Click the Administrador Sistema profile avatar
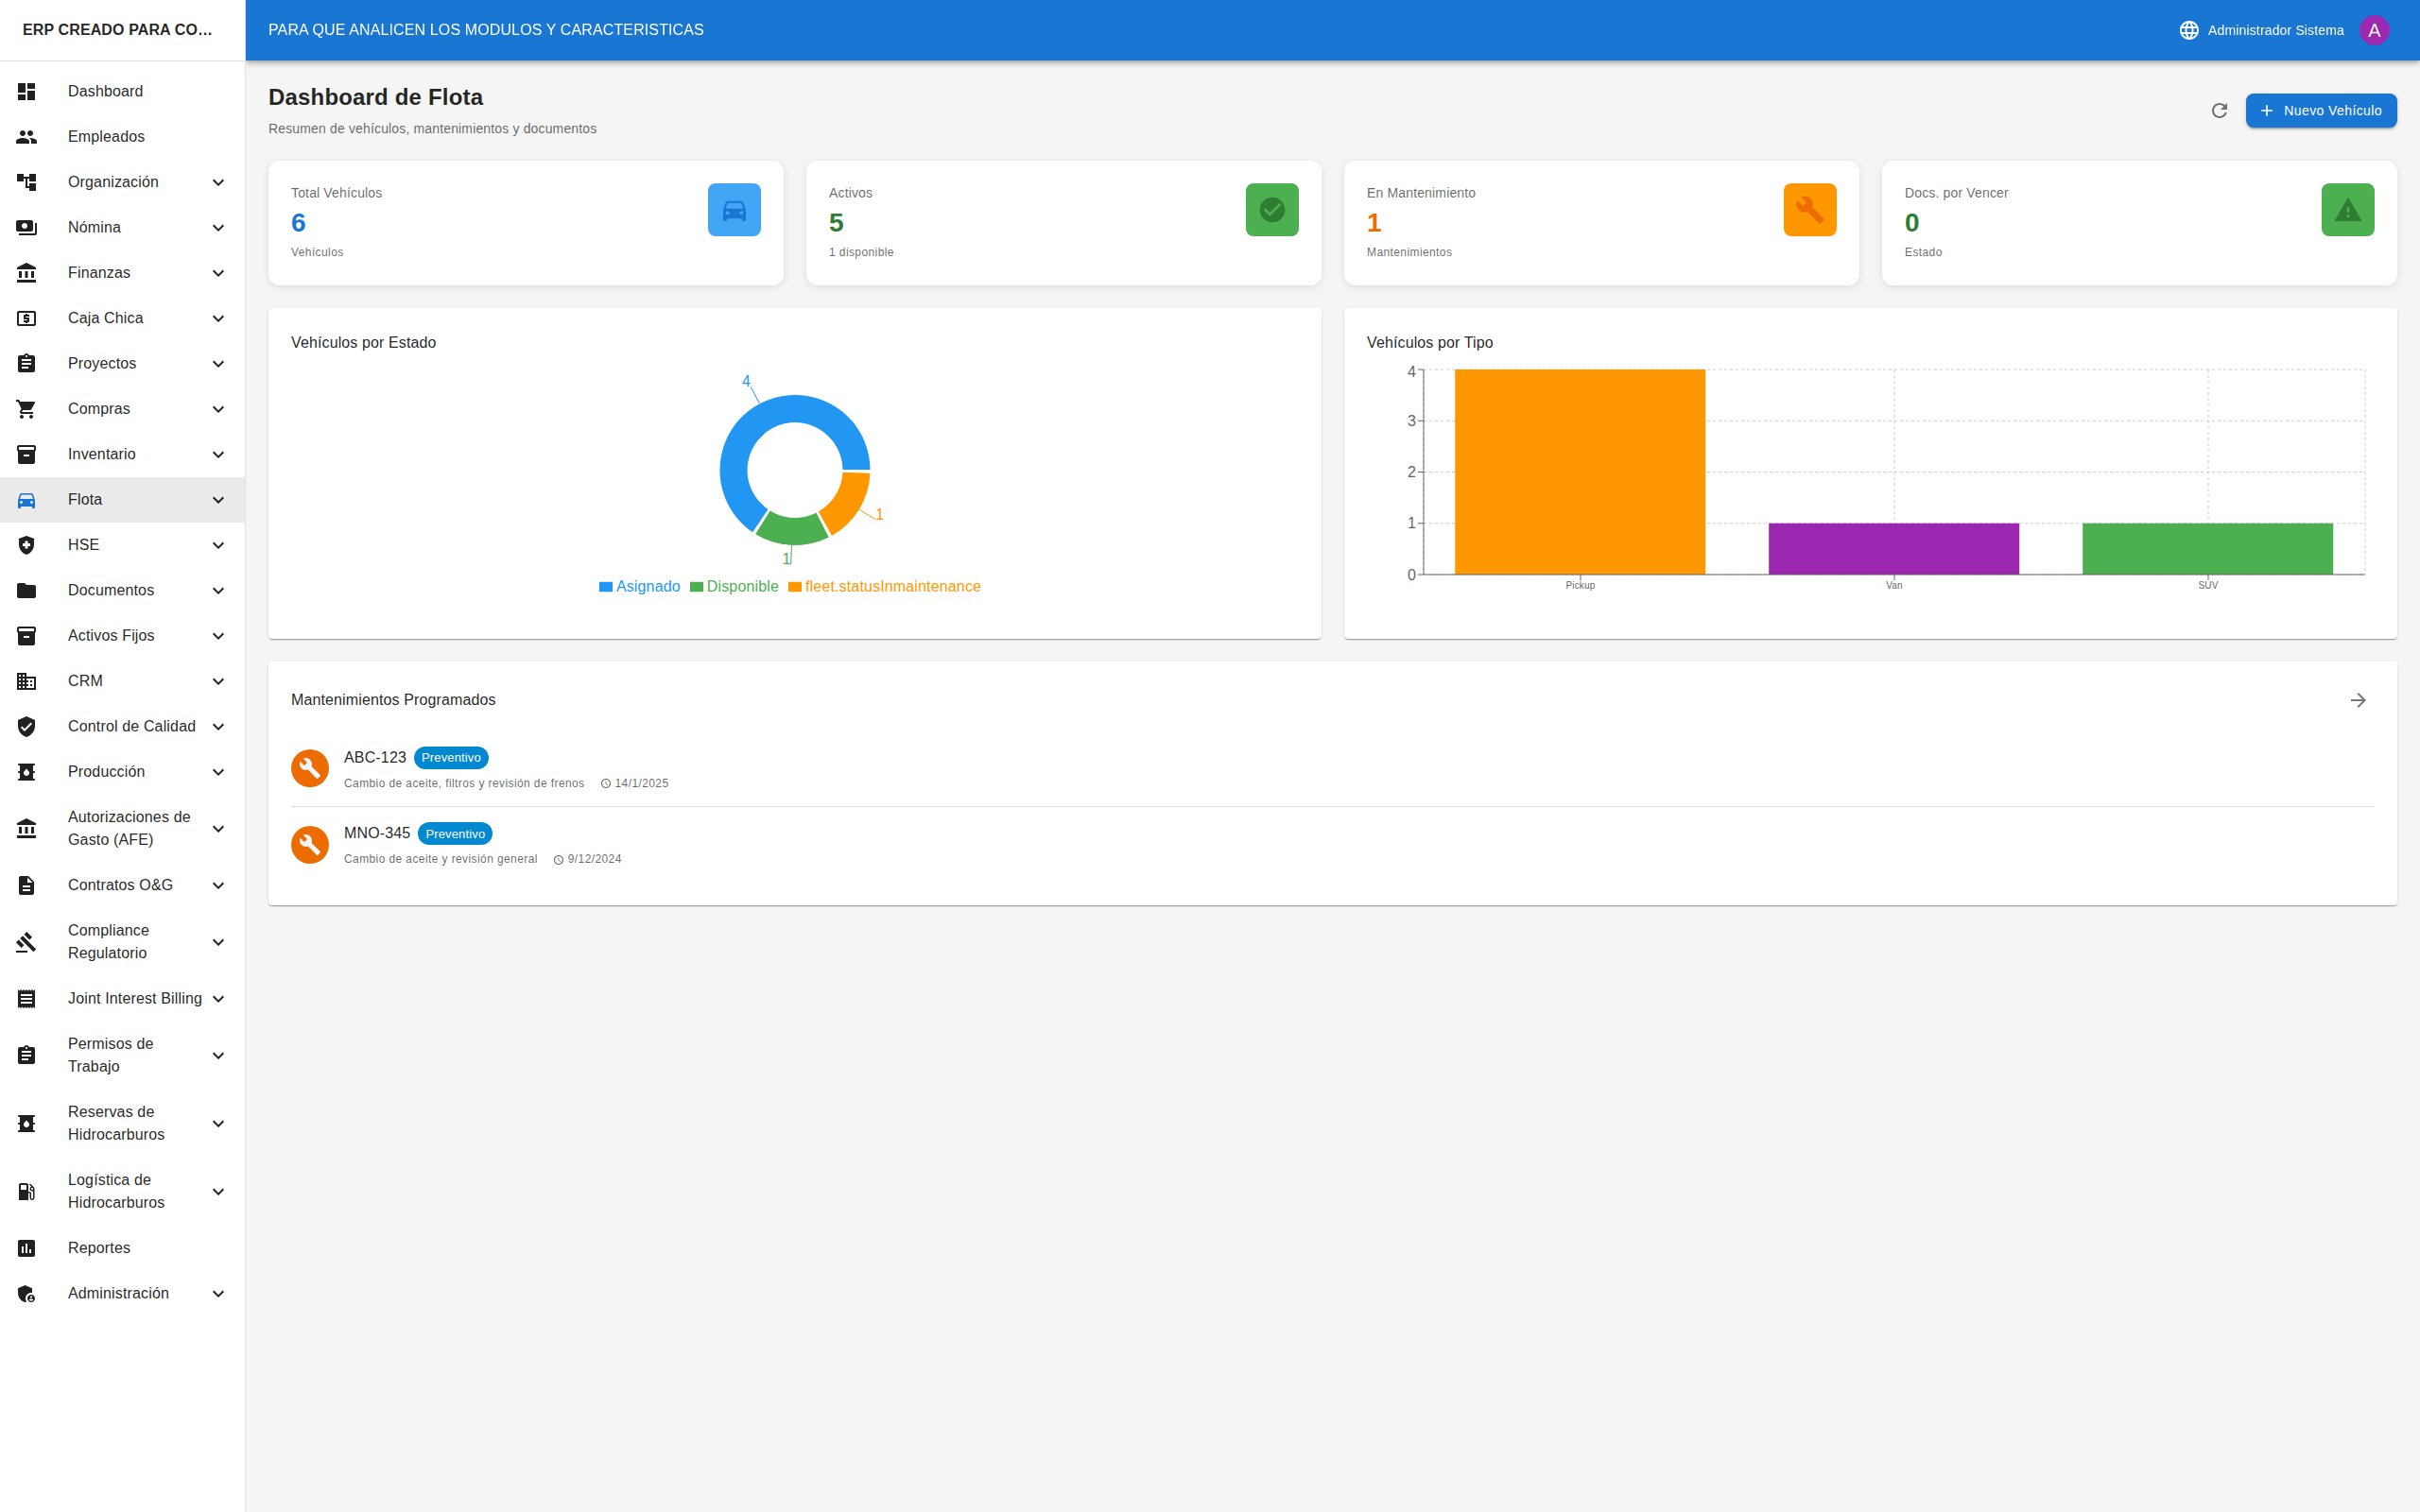Viewport: 2420px width, 1512px height. [2375, 29]
